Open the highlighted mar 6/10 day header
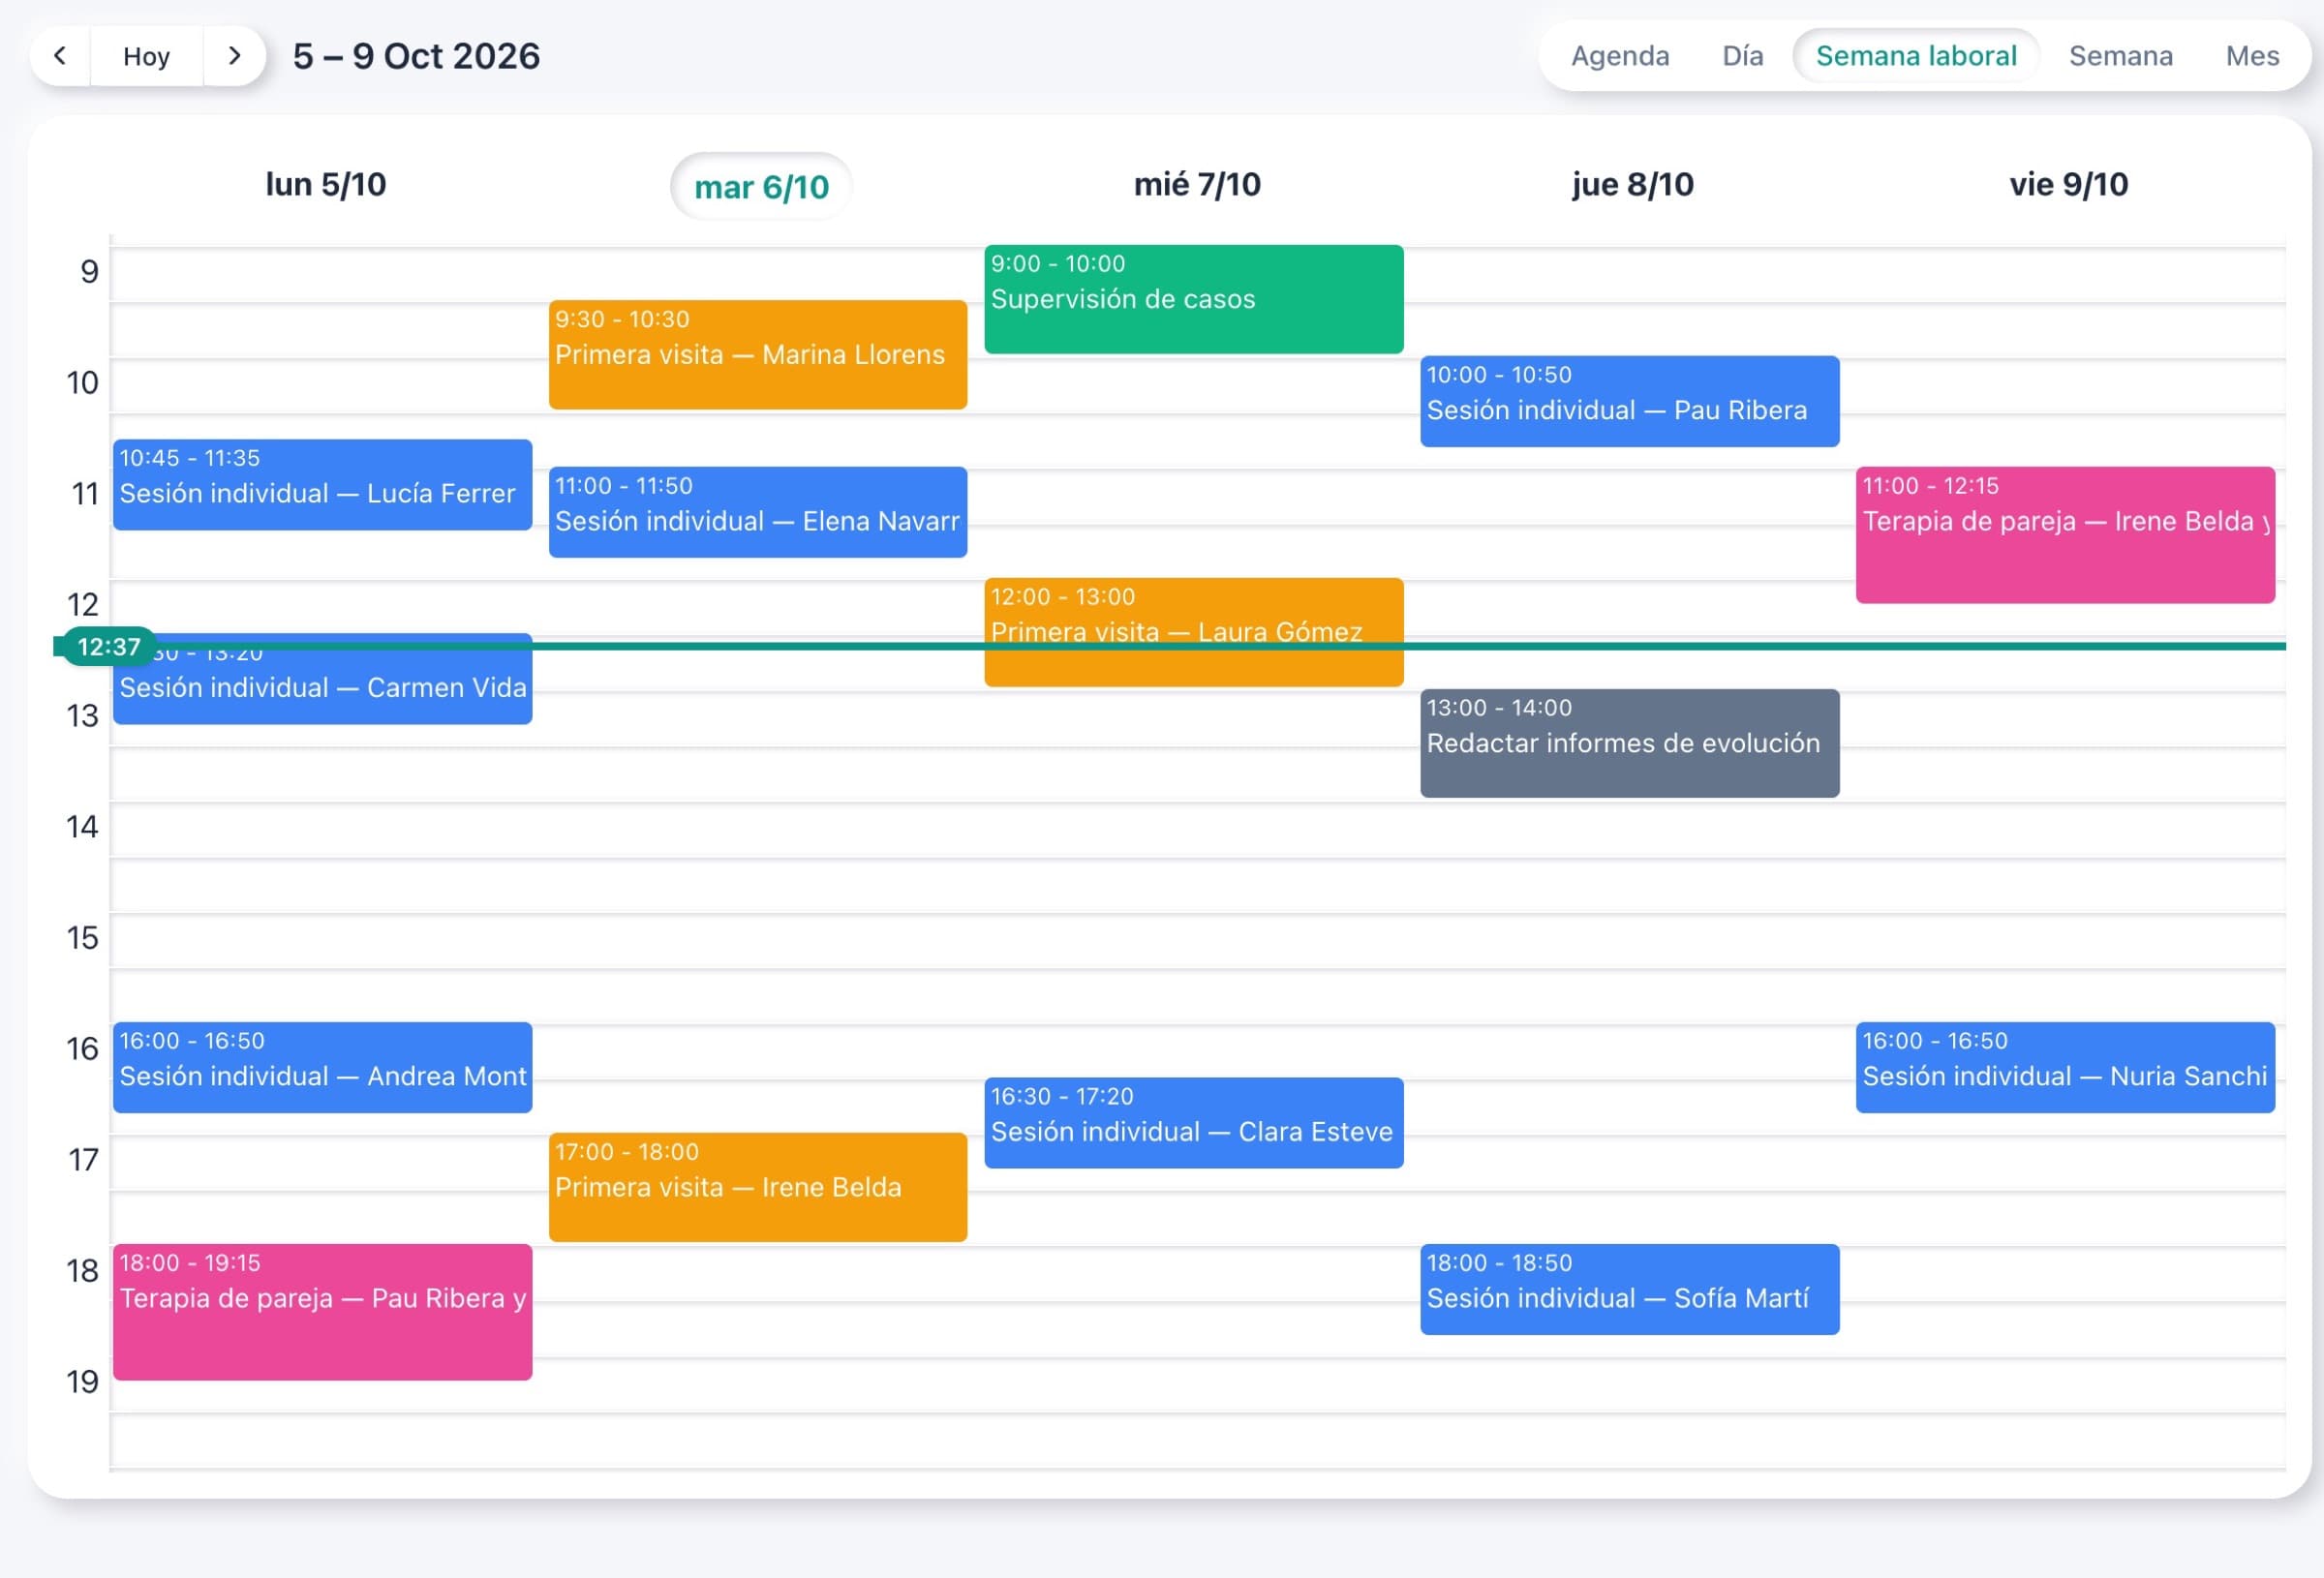This screenshot has height=1578, width=2324. tap(761, 187)
